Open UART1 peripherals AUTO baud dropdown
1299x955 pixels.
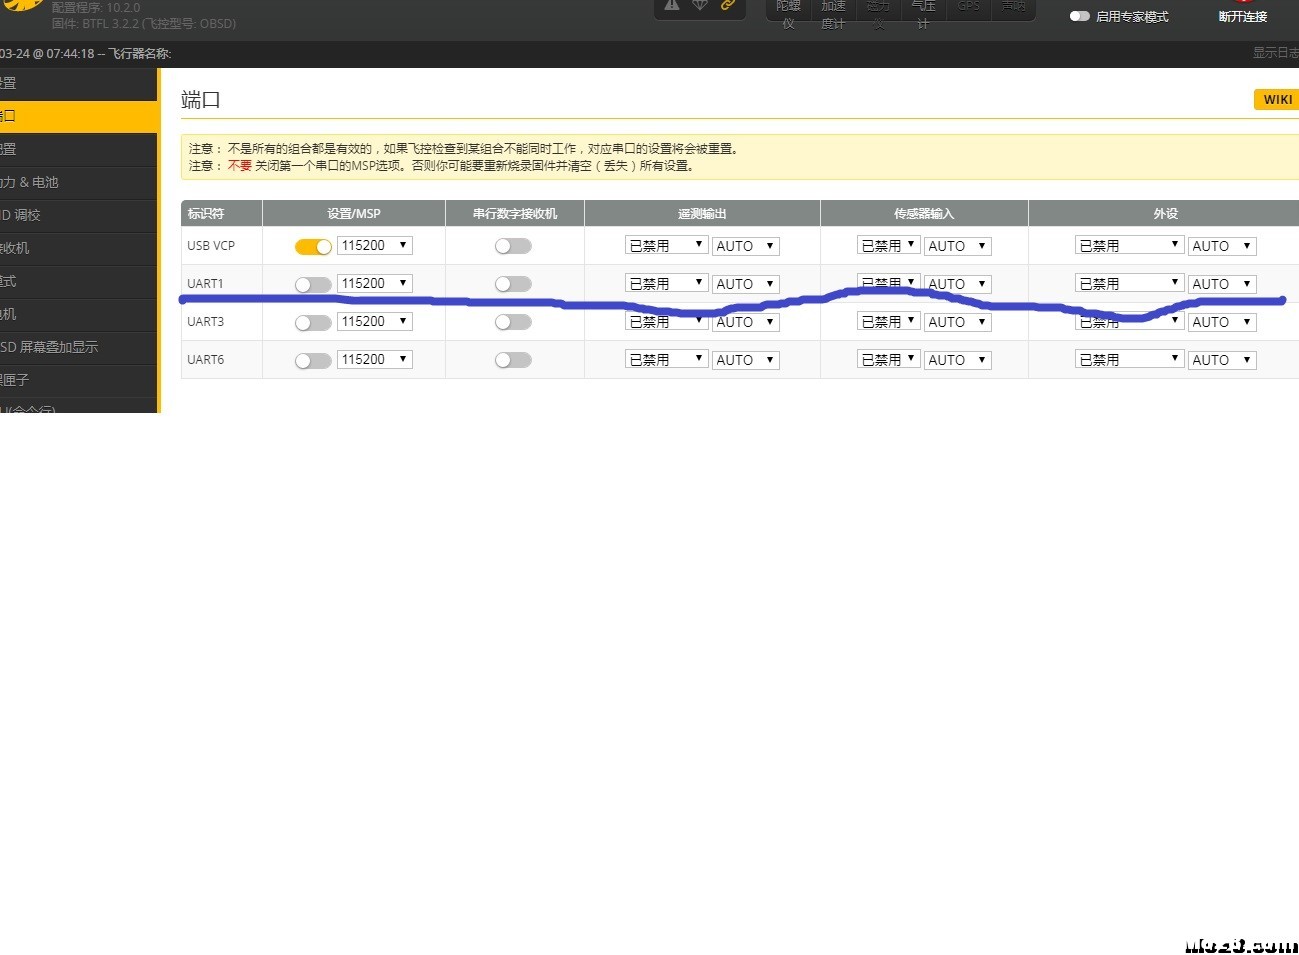click(1222, 284)
